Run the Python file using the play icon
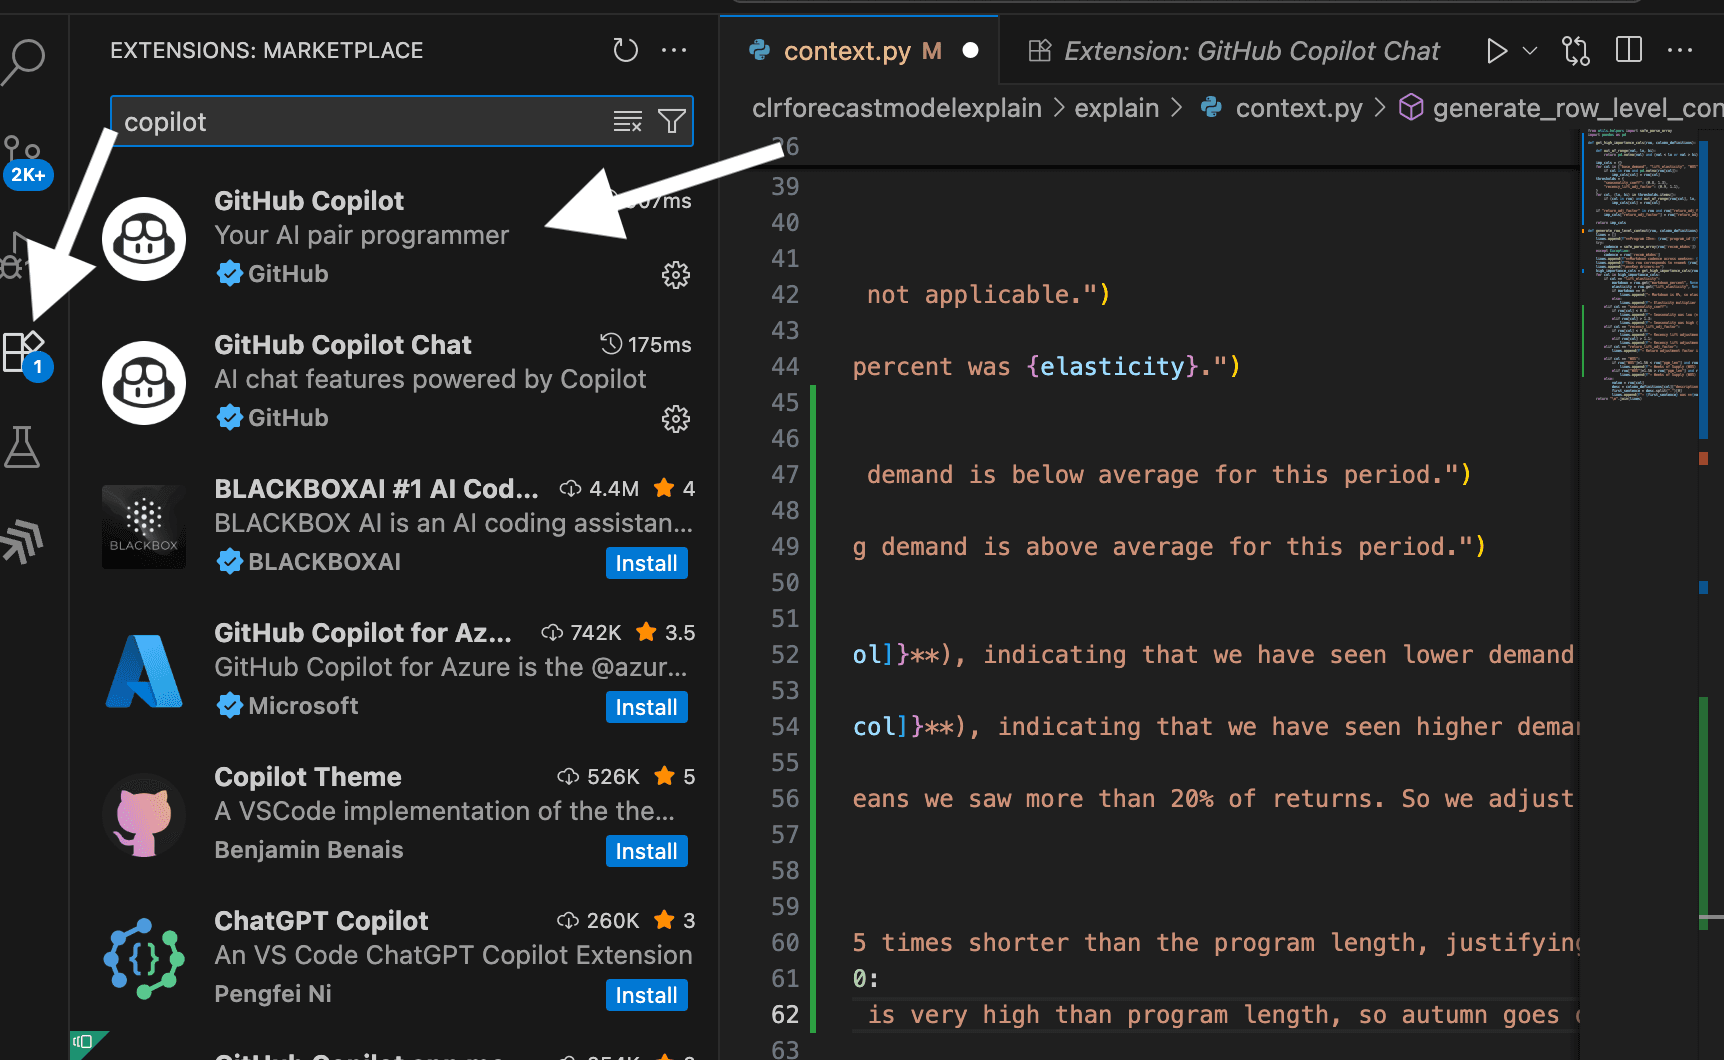 (1497, 50)
